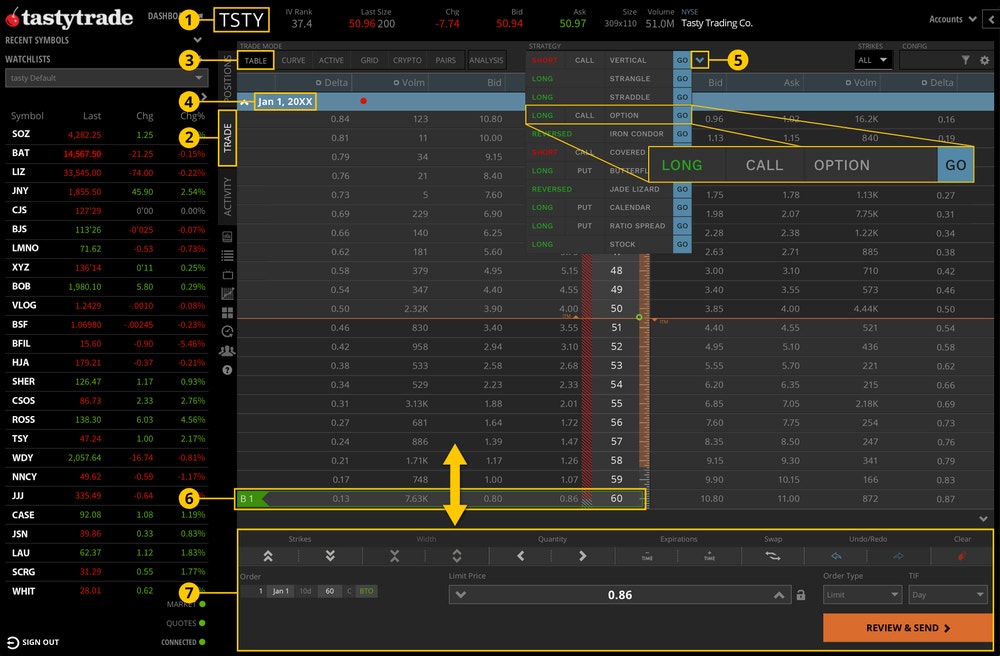Select the list view icon in the sidebar
Screen dimensions: 1000x656
(227, 257)
